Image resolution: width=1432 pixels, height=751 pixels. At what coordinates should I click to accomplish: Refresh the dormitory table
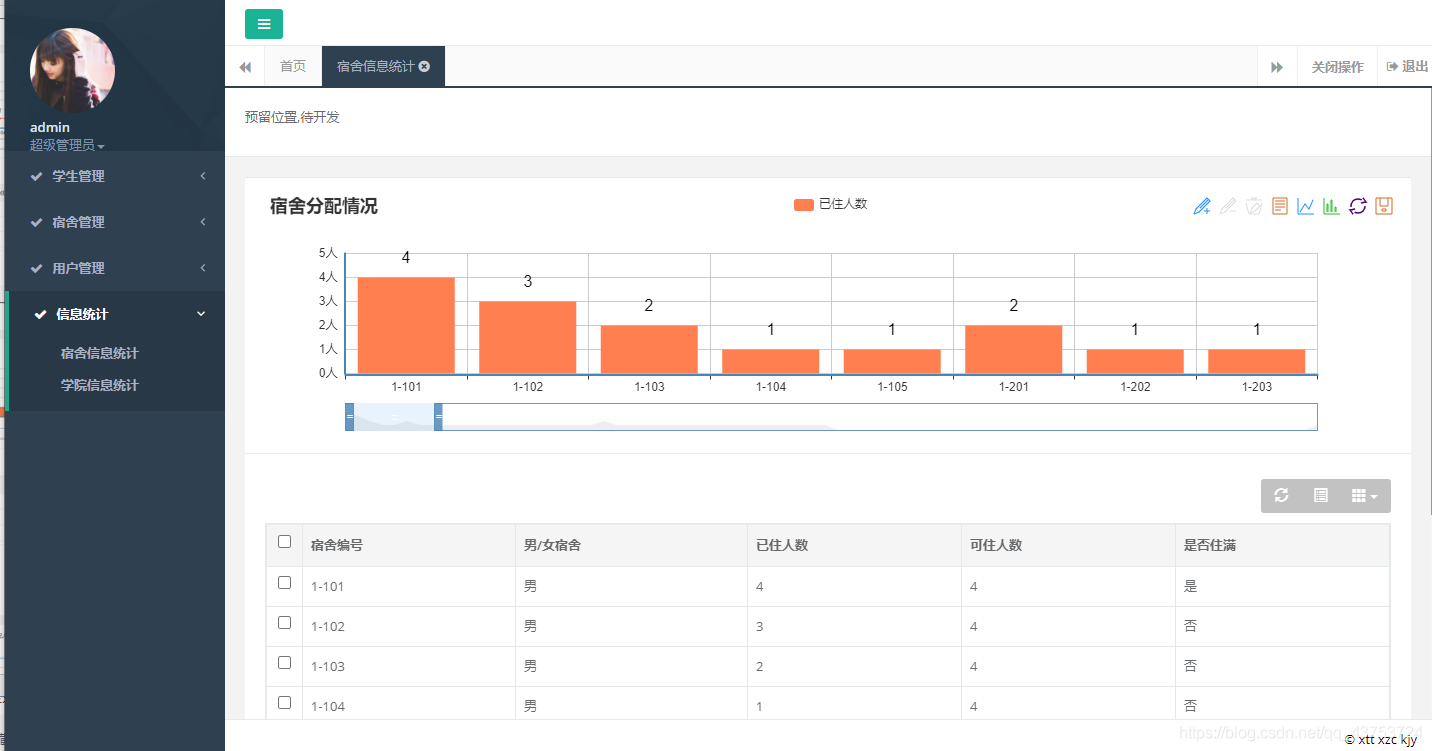click(x=1281, y=496)
